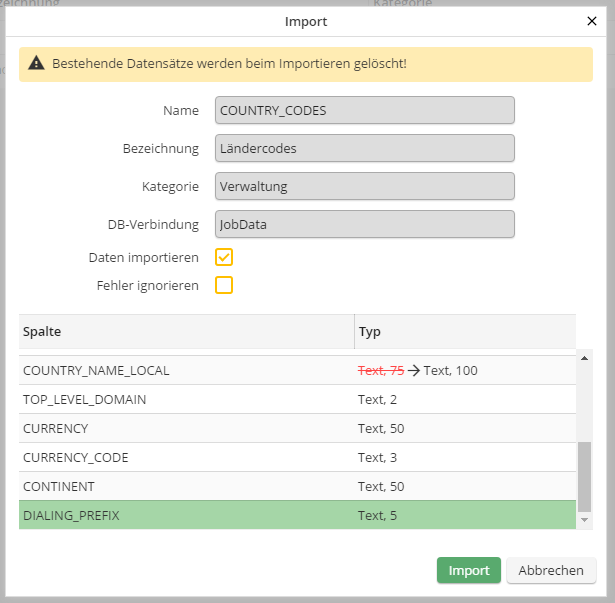Click the Bezeichnung field Ländercodes

[x=364, y=148]
